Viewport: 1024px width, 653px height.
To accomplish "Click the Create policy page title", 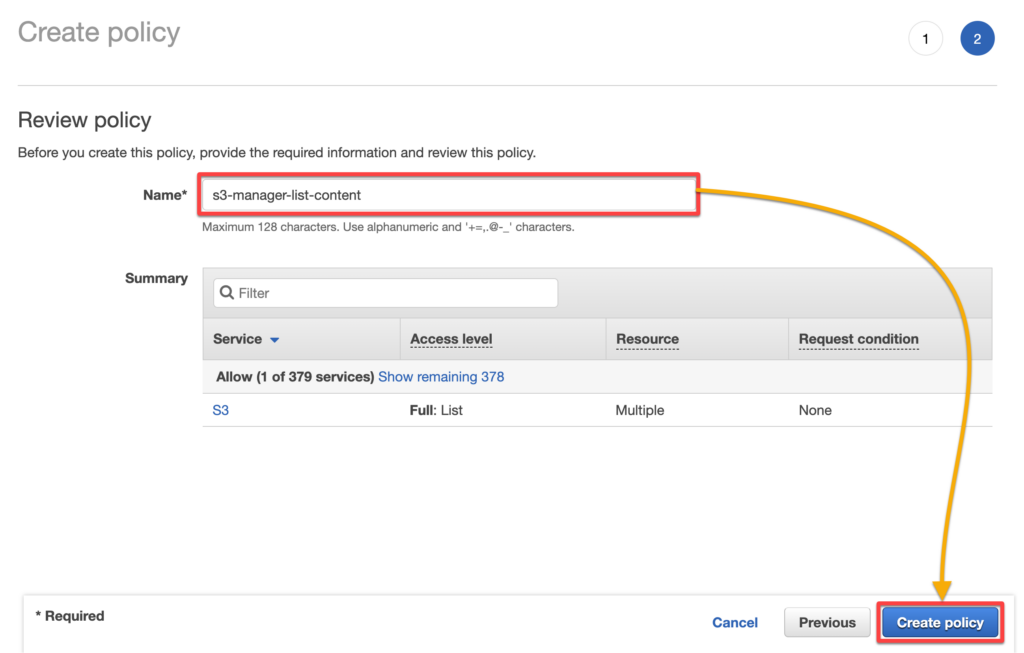I will pos(98,32).
